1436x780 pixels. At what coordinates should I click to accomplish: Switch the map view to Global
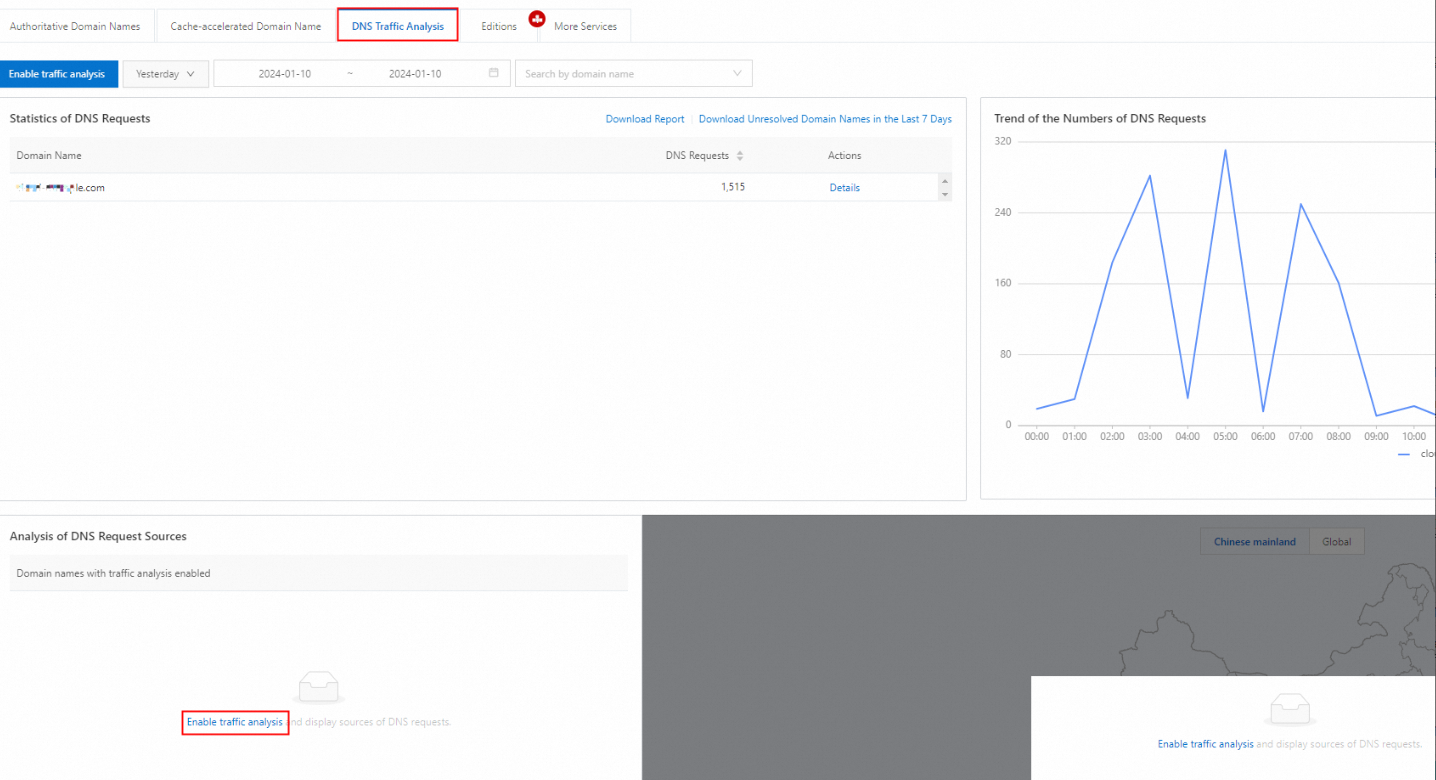1337,542
